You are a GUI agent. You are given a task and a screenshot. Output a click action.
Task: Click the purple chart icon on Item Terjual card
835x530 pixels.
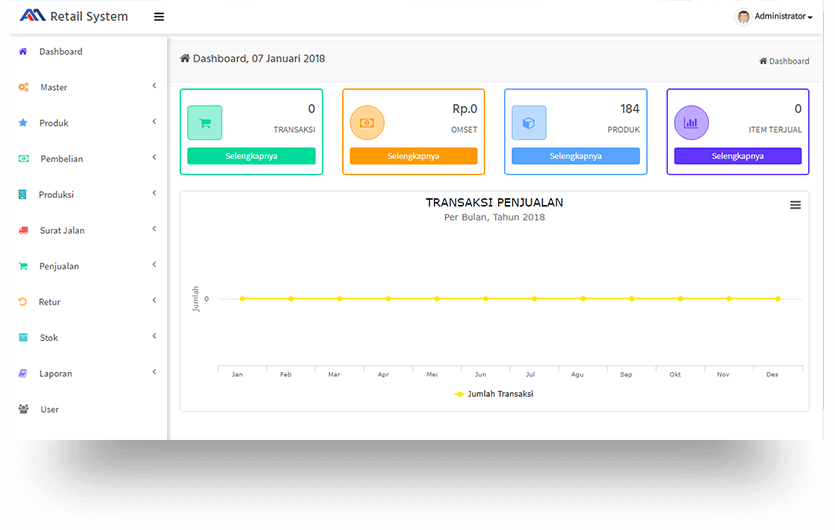pyautogui.click(x=691, y=123)
